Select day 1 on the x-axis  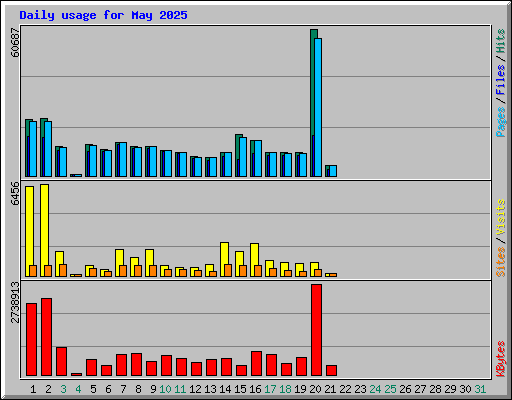click(33, 389)
